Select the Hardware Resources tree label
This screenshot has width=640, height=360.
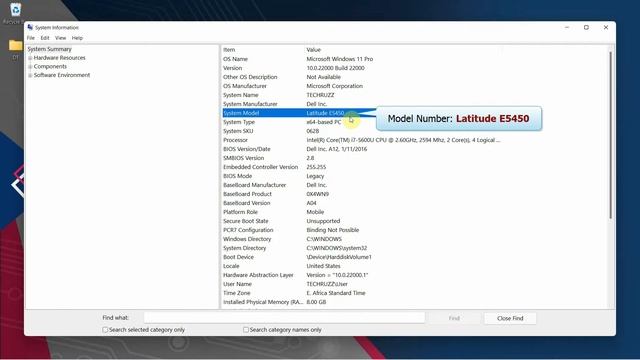60,58
